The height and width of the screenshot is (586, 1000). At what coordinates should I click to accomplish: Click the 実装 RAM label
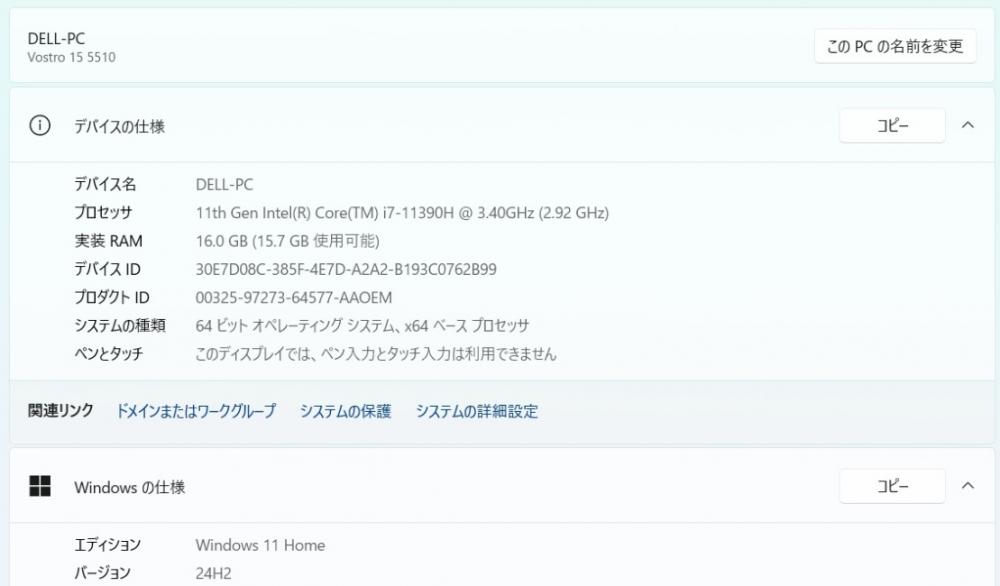click(x=108, y=241)
